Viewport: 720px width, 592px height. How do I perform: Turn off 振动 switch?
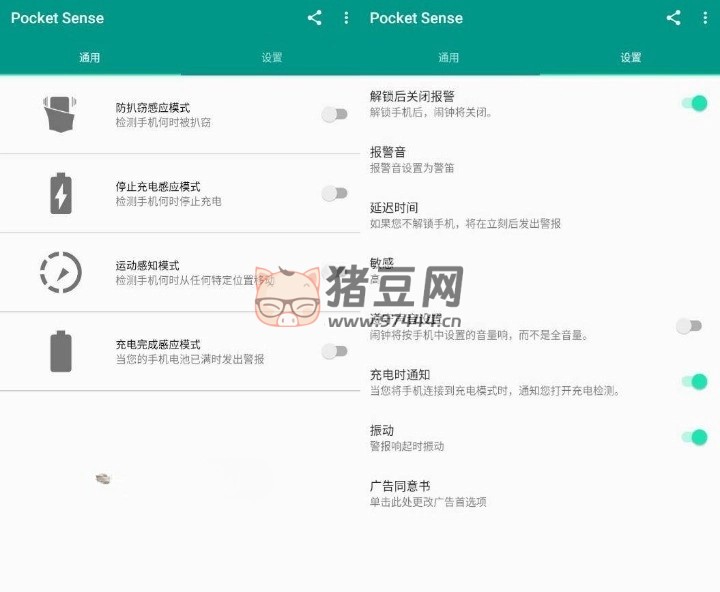[x=695, y=437]
